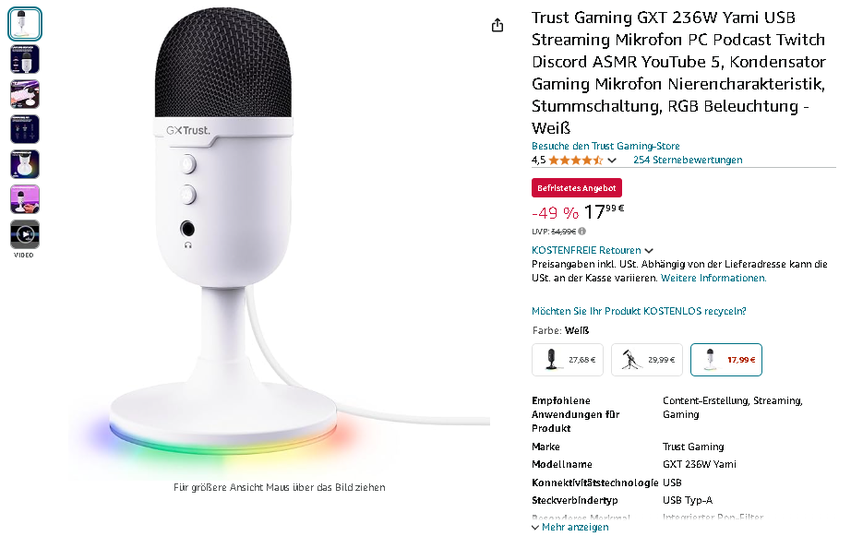Expand KOSTENFREIE Retouren details
The width and height of the screenshot is (850, 536).
pyautogui.click(x=593, y=250)
